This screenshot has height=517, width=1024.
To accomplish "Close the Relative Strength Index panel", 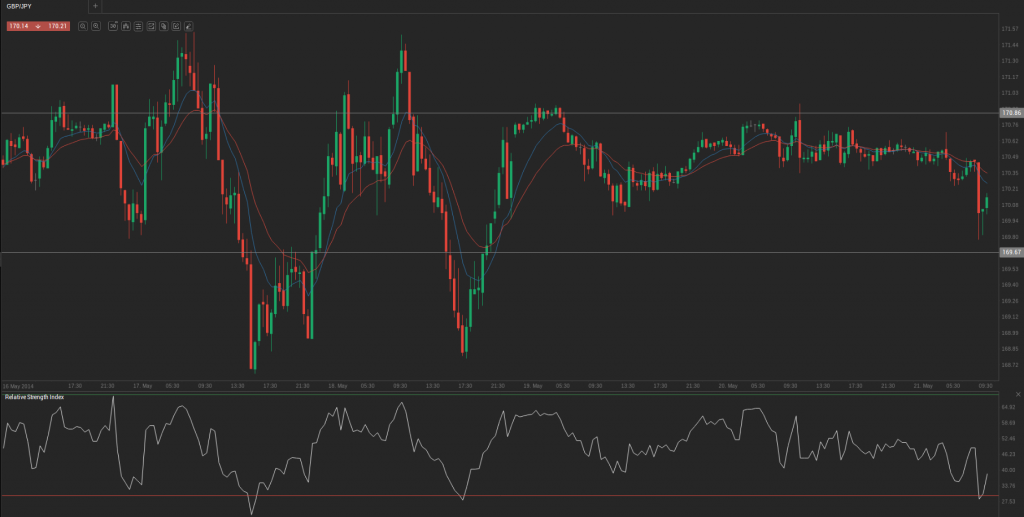I will click(1017, 394).
